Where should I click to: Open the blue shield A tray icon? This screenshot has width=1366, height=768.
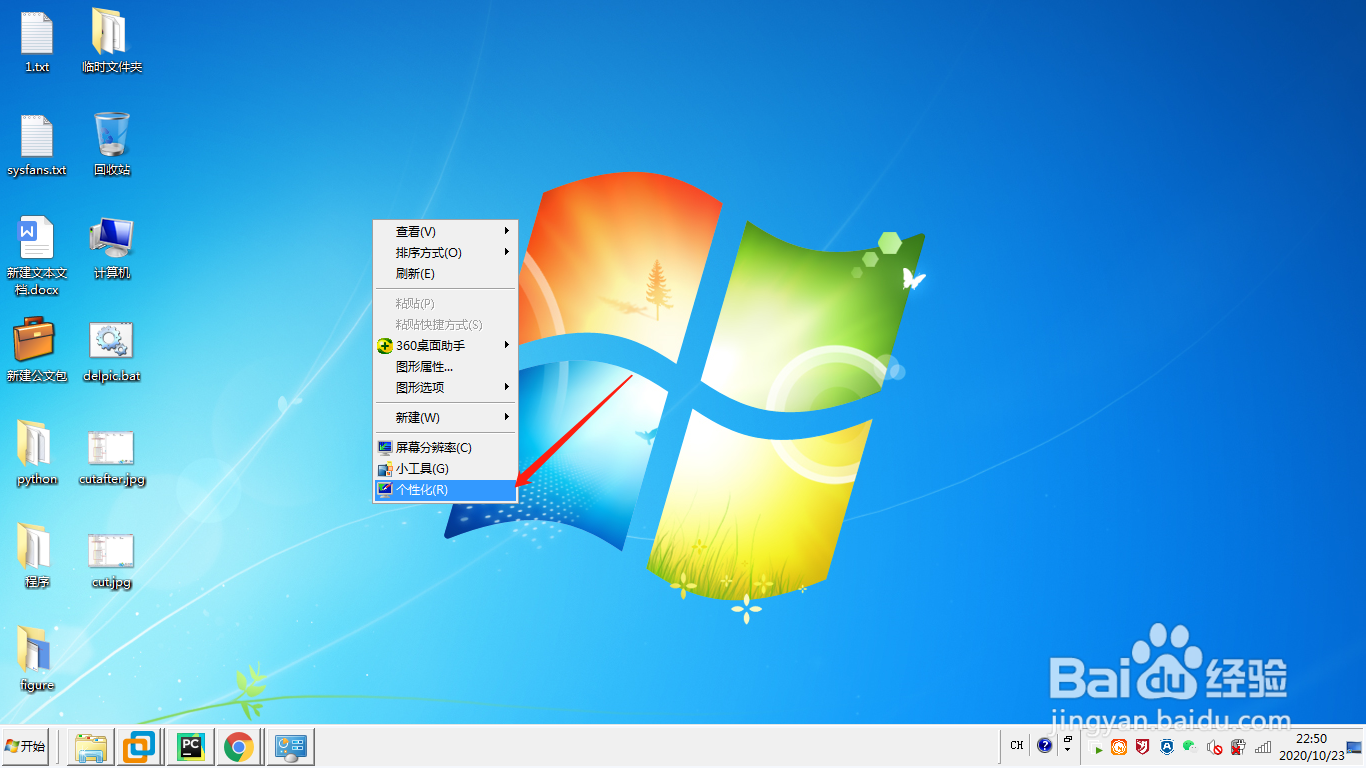point(1167,747)
